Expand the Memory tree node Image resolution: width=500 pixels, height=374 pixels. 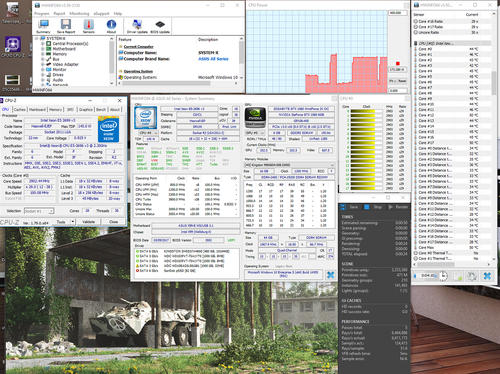point(43,54)
